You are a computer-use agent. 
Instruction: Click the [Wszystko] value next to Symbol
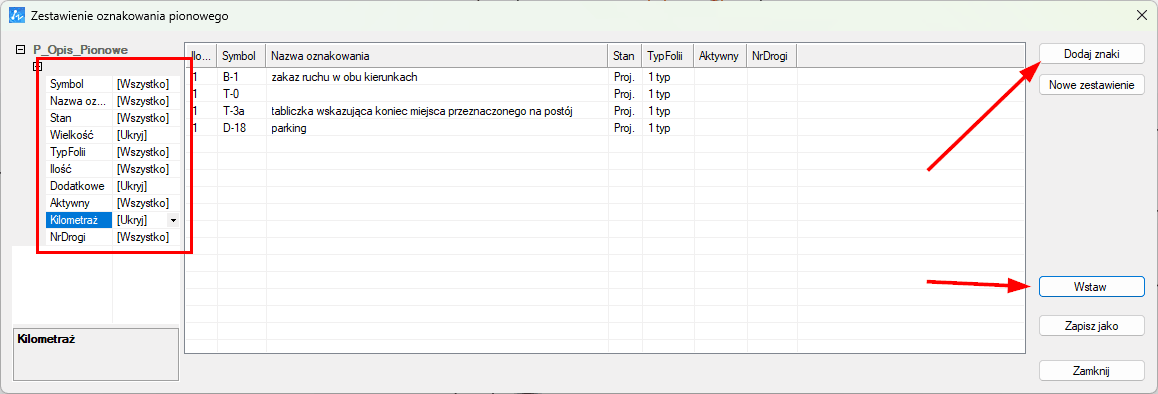pyautogui.click(x=143, y=84)
